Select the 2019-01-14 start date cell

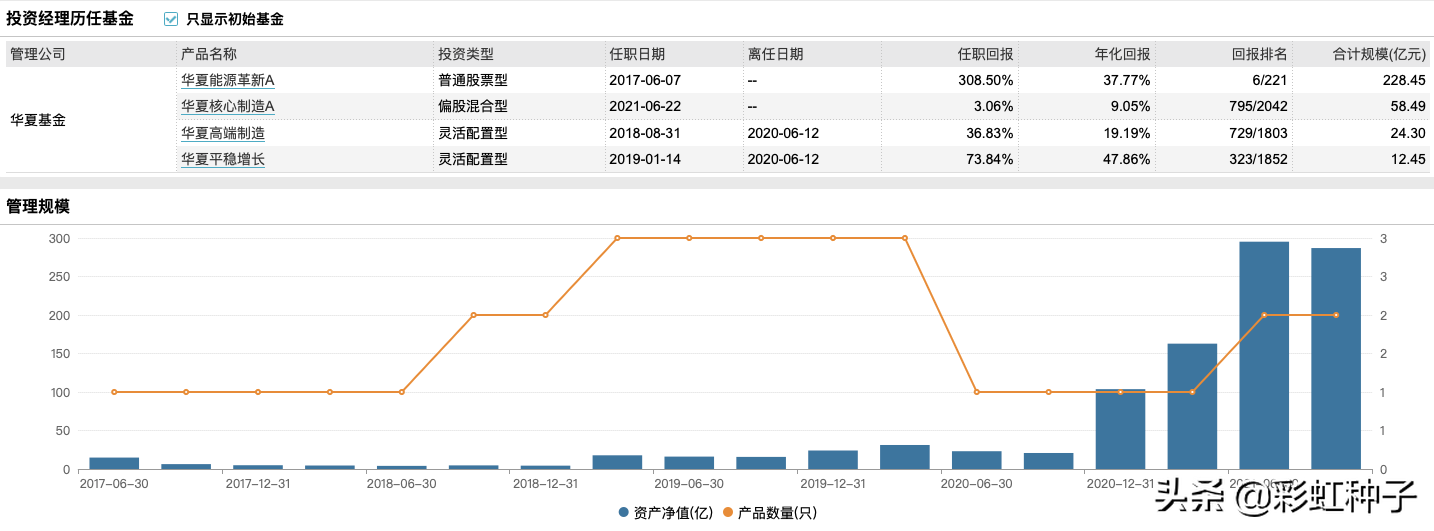(645, 159)
